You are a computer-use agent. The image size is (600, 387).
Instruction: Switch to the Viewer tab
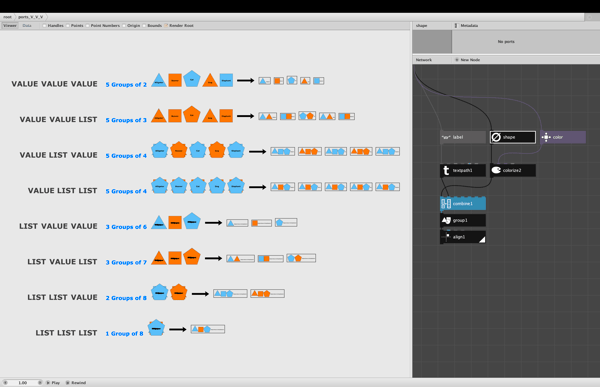pos(10,26)
